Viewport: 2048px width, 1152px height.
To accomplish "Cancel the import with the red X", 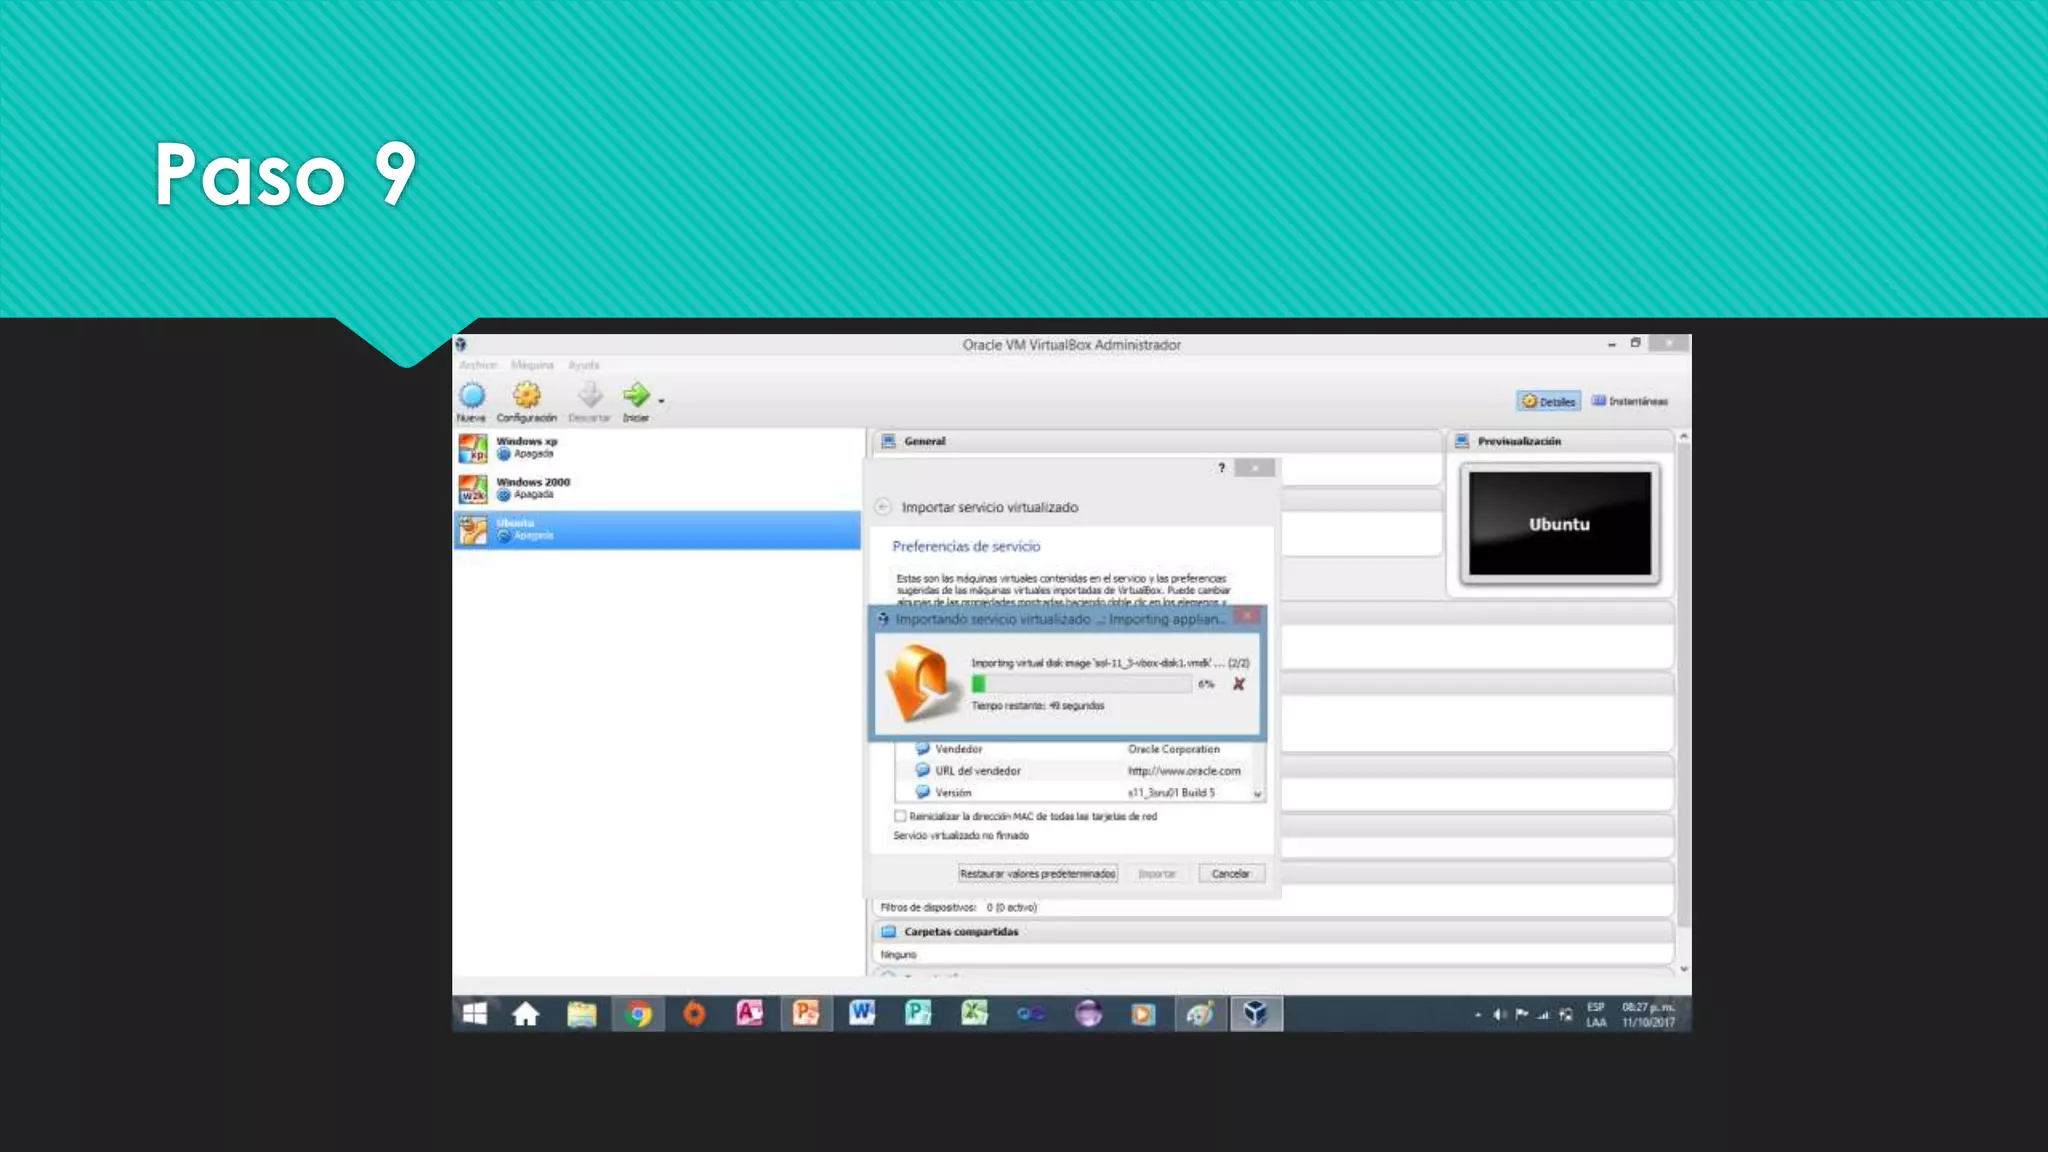I will point(1238,684).
